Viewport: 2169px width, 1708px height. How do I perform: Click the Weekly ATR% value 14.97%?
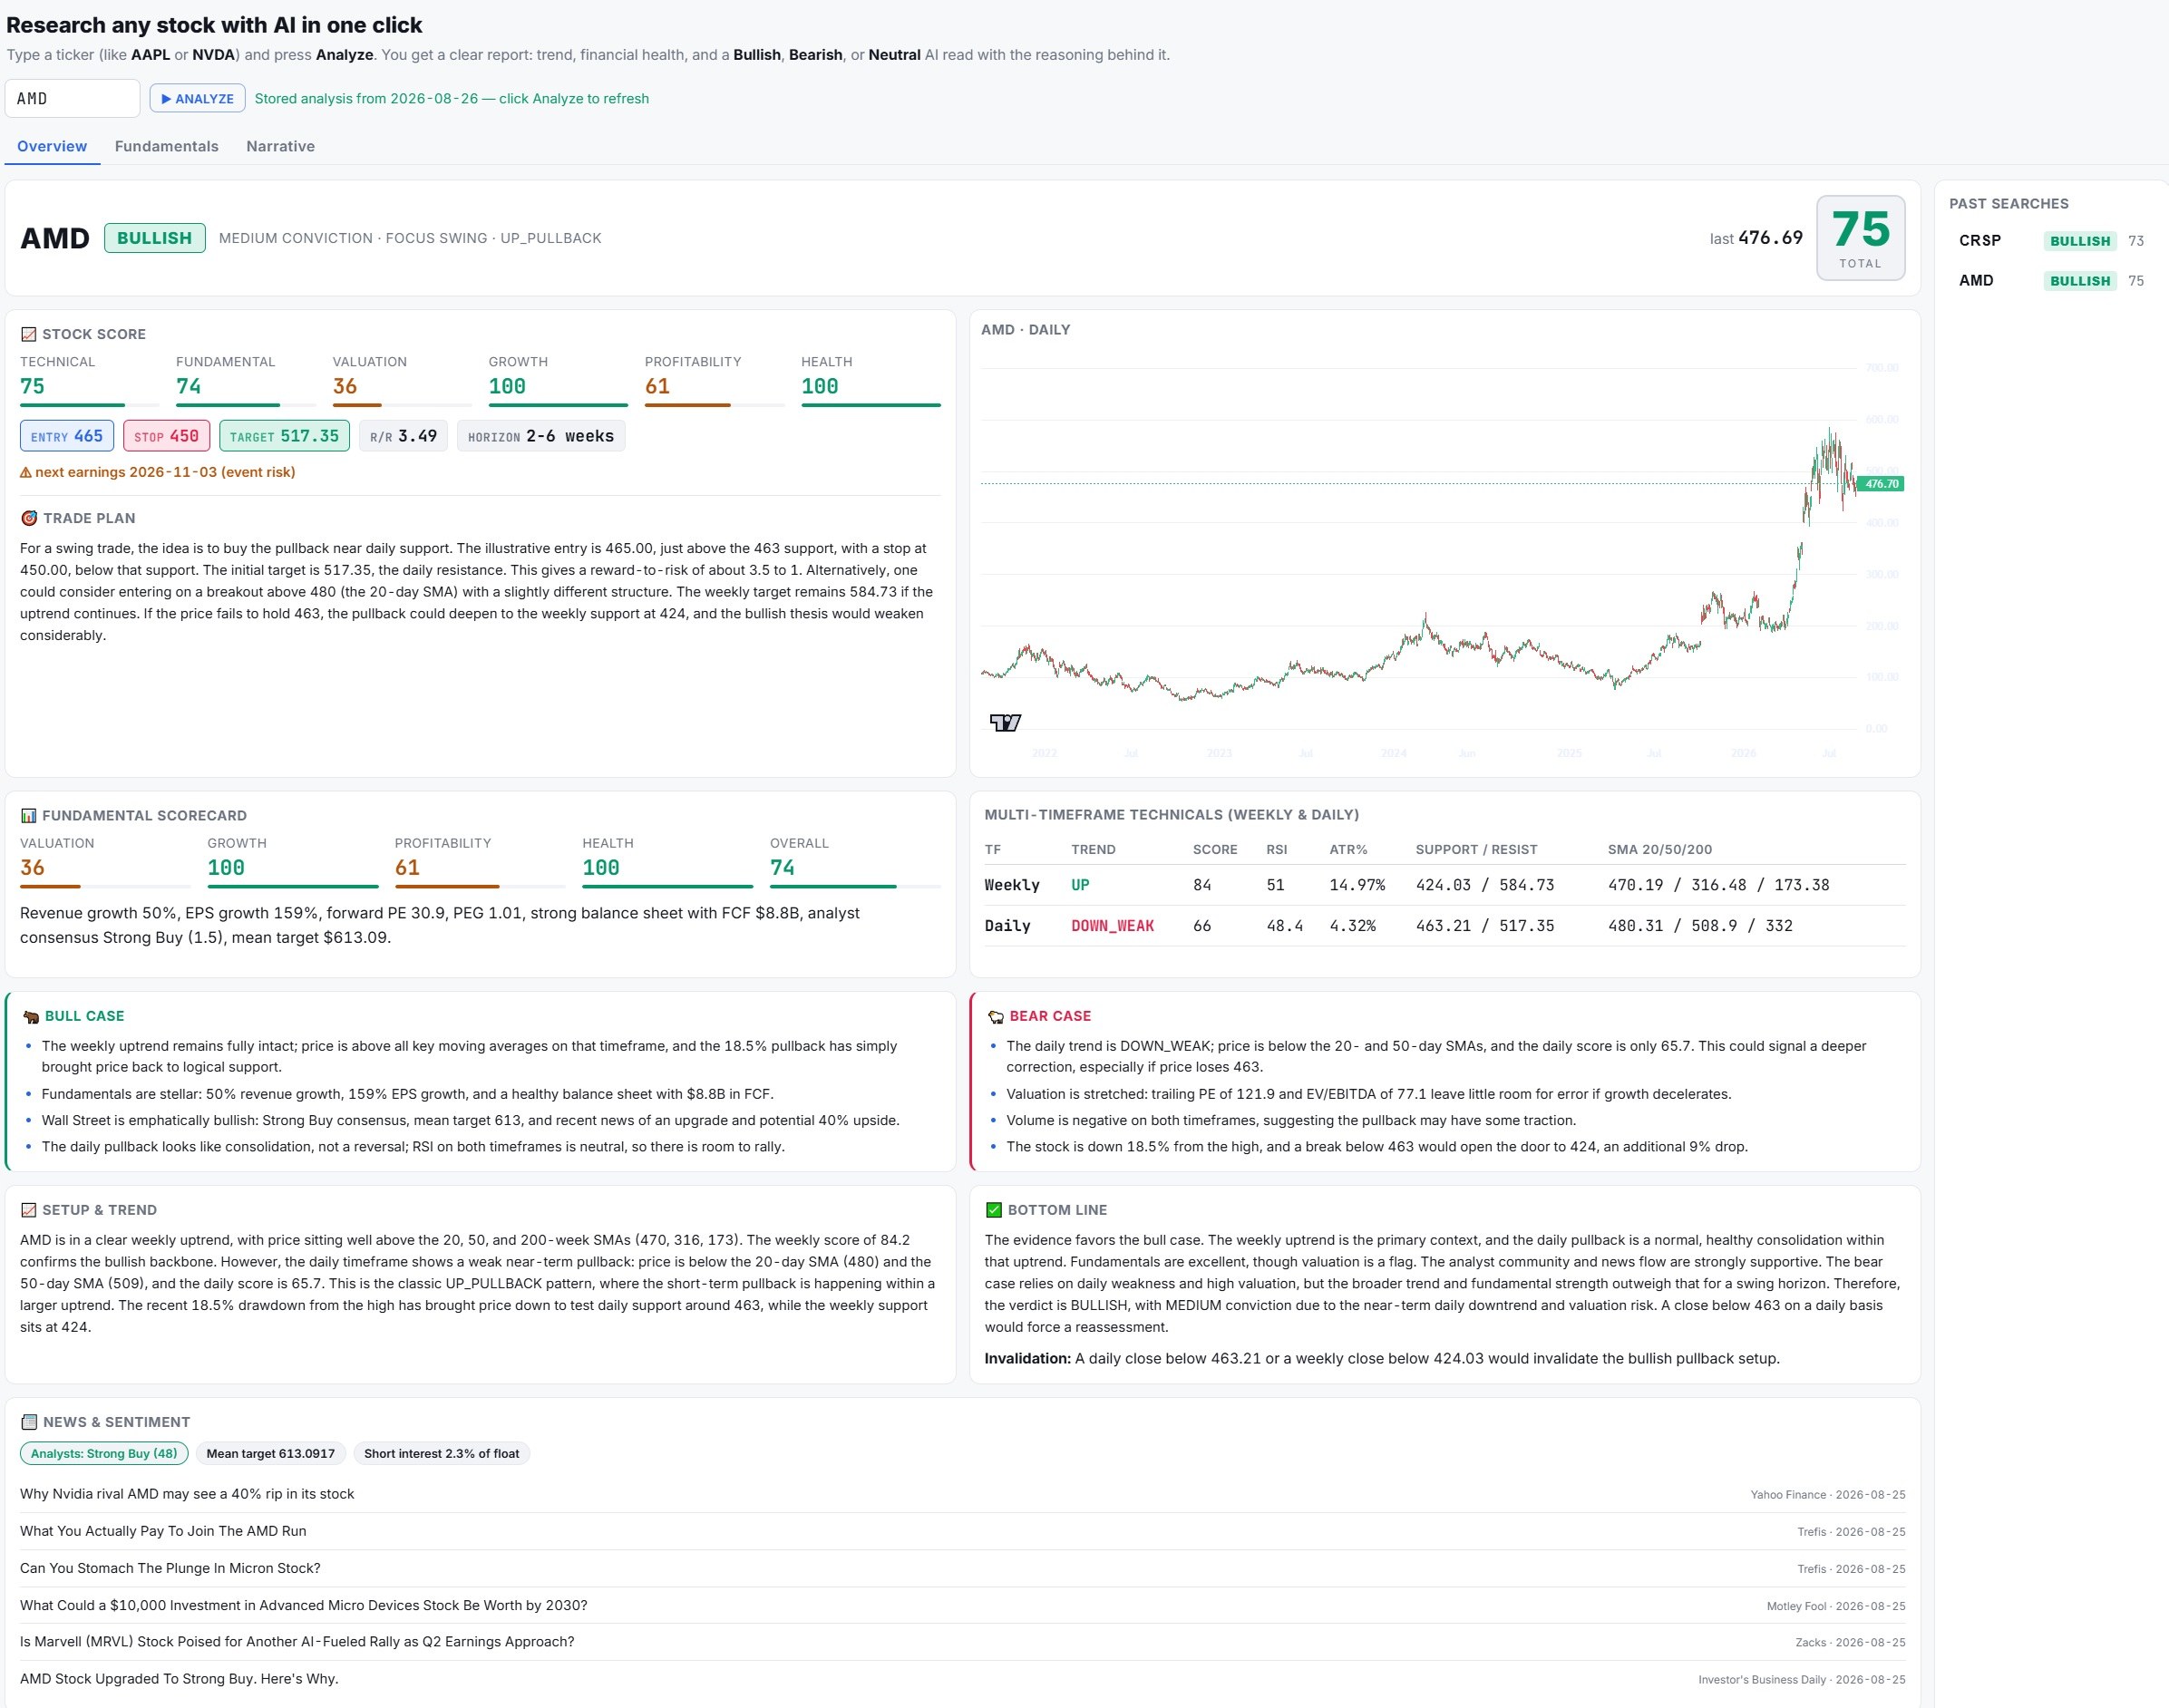(x=1357, y=885)
